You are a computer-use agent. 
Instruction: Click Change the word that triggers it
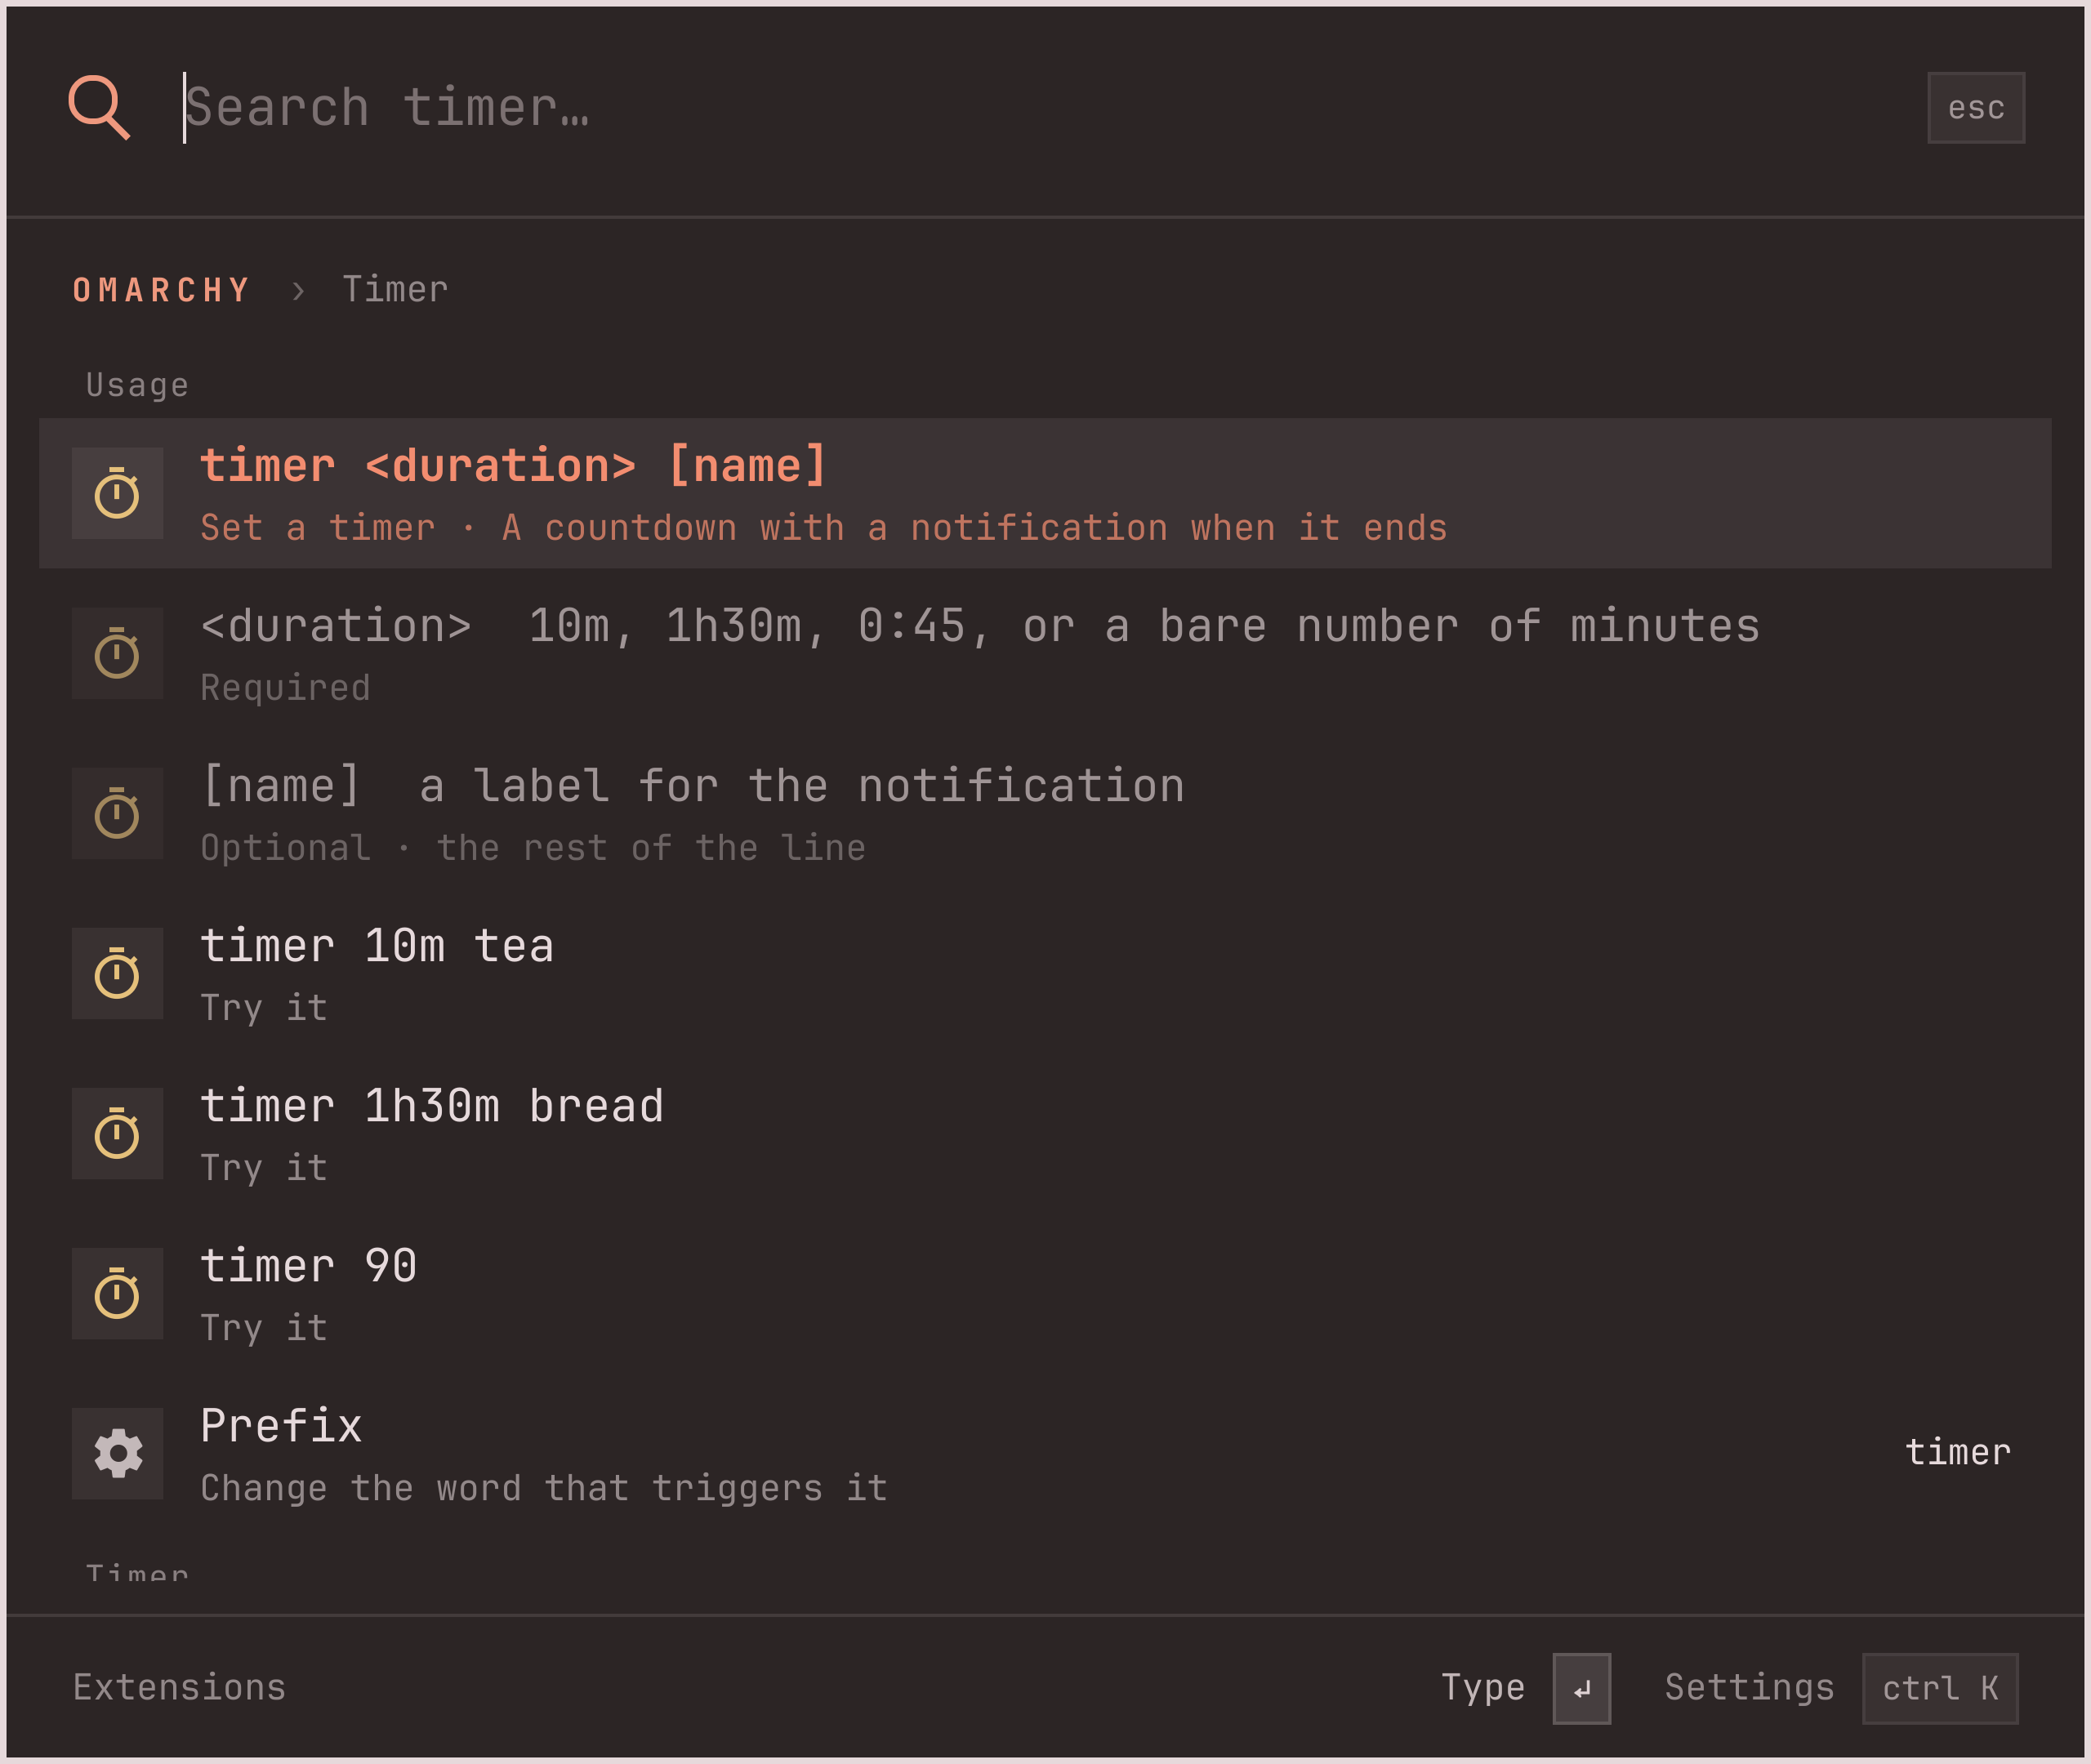tap(543, 1488)
